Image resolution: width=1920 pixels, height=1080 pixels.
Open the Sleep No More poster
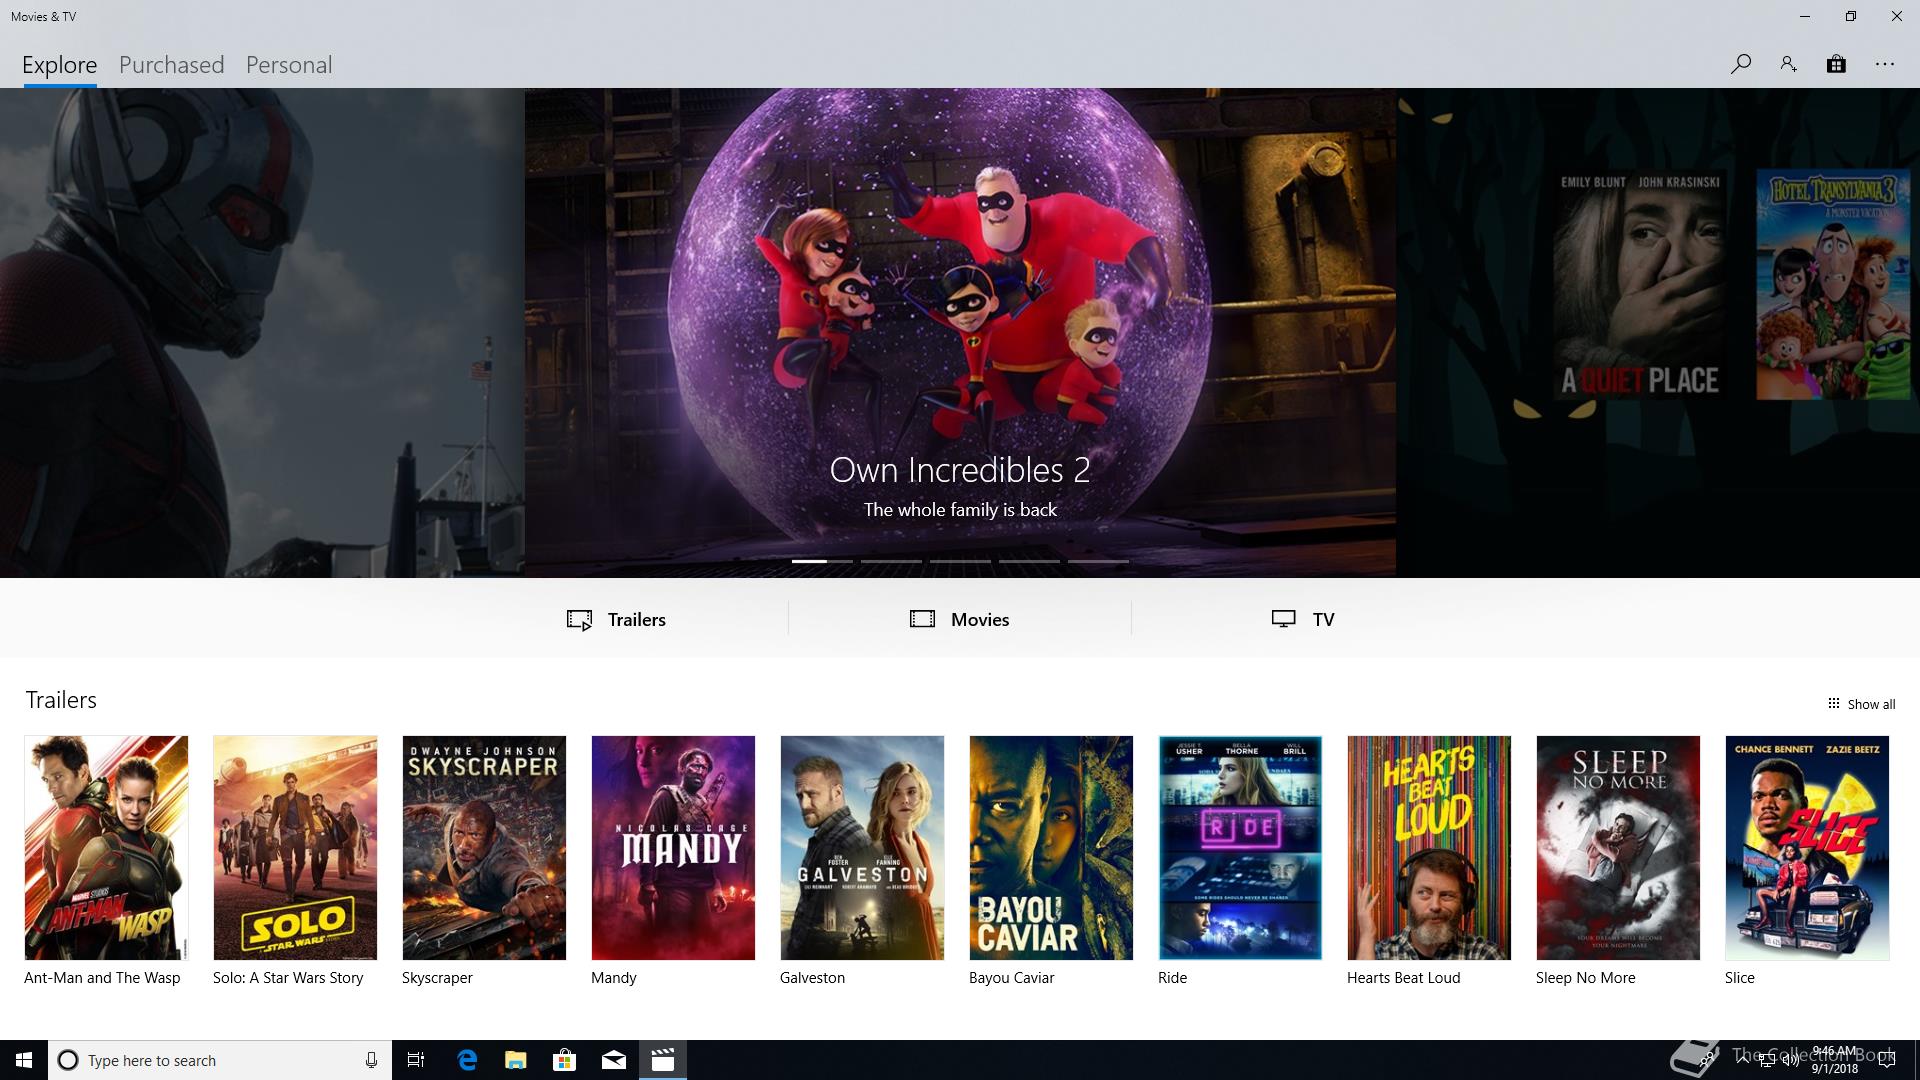tap(1618, 848)
